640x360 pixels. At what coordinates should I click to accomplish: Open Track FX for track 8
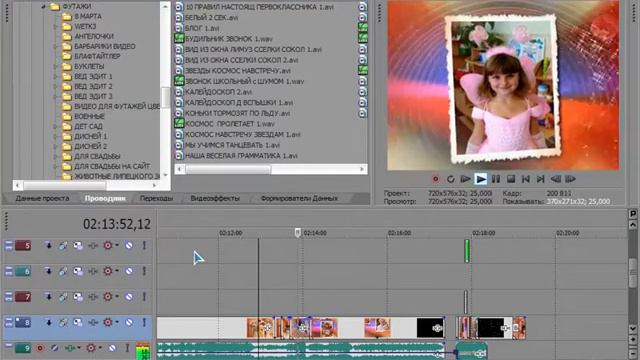pos(93,323)
